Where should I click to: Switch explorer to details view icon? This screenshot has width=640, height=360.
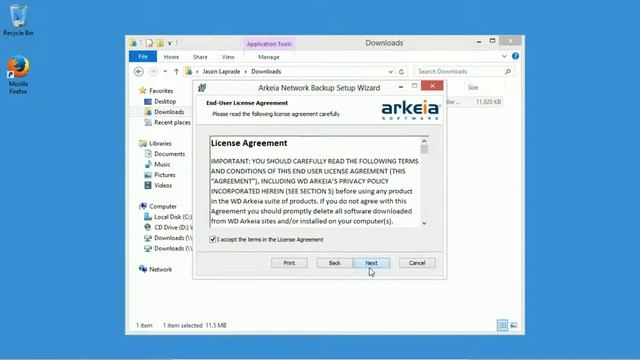pyautogui.click(x=502, y=325)
